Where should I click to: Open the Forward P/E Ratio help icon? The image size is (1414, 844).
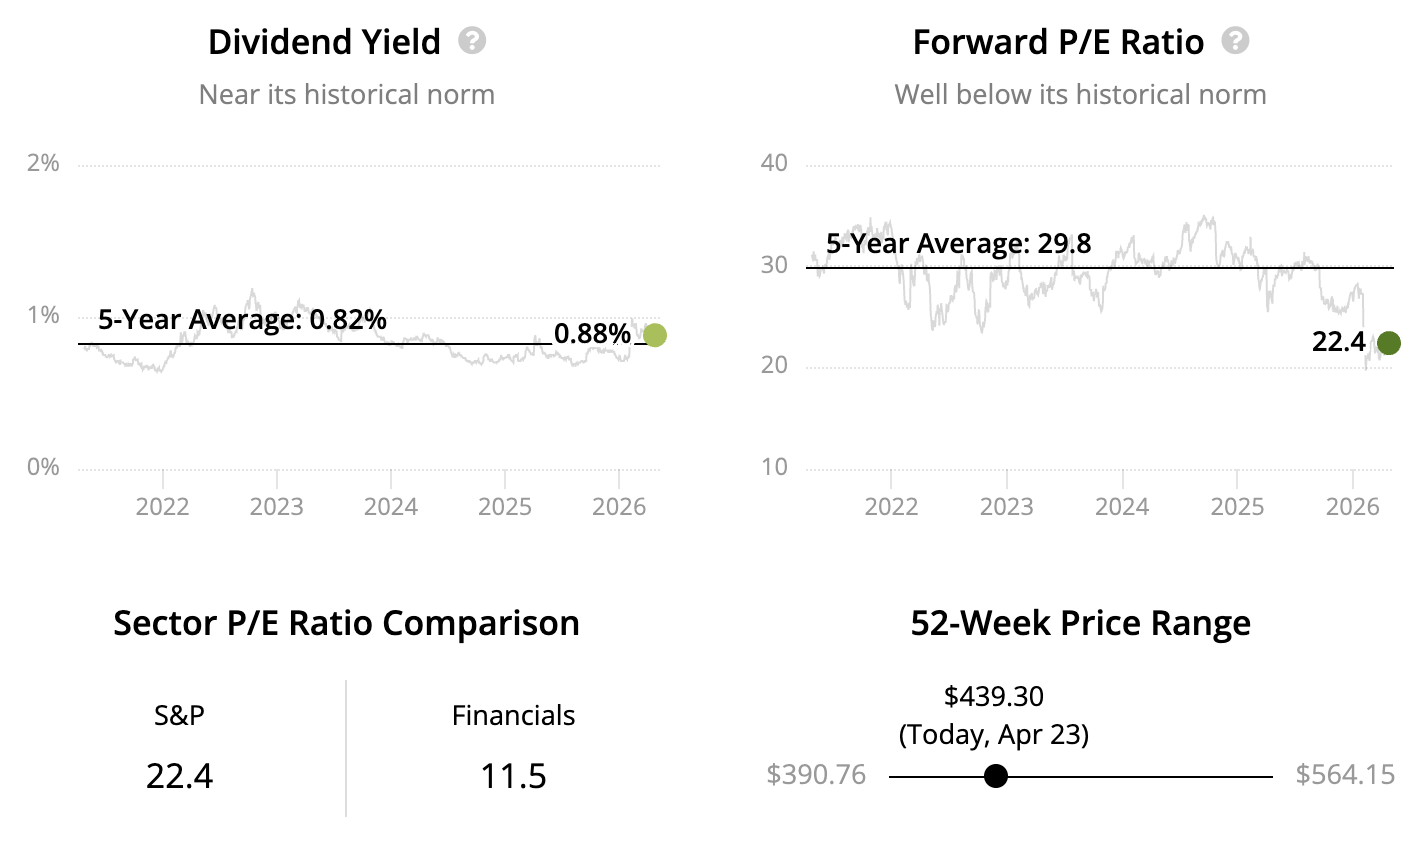(1236, 41)
